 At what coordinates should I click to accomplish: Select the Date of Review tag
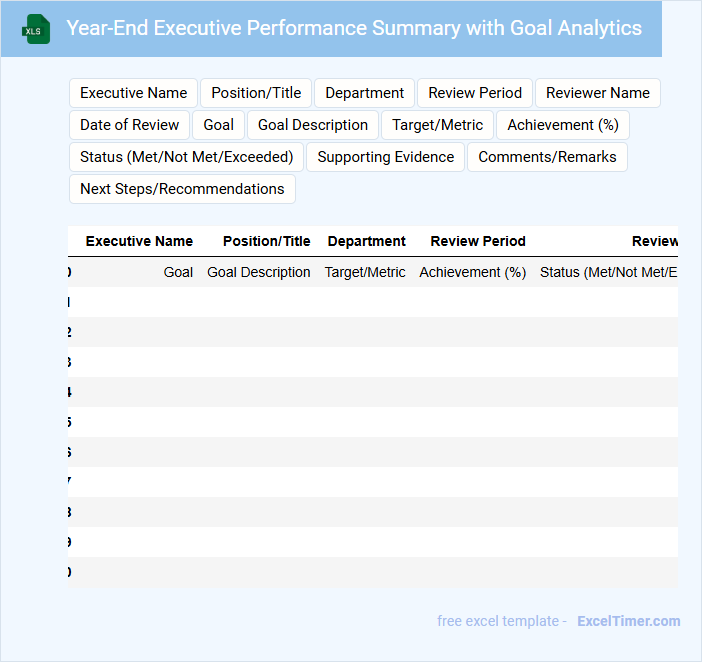(x=130, y=125)
